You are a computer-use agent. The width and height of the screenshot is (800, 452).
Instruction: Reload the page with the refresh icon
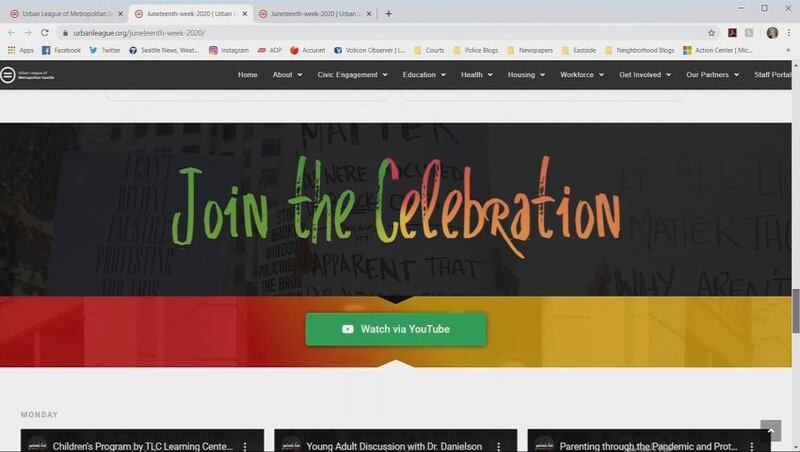pos(45,33)
